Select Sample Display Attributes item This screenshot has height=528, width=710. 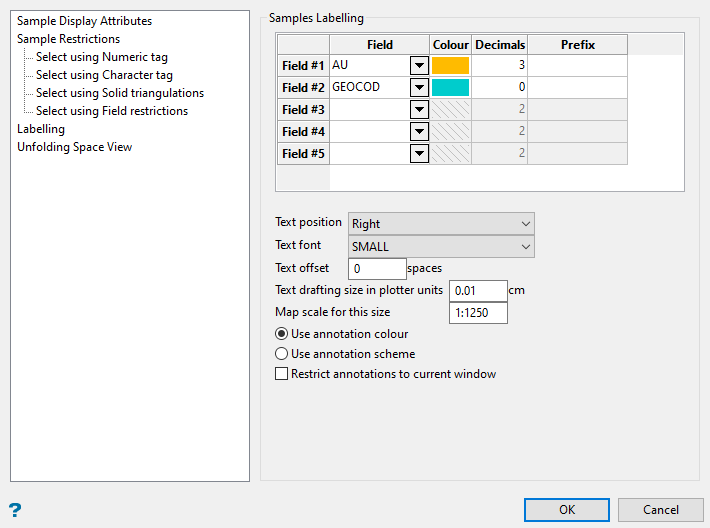pos(85,21)
